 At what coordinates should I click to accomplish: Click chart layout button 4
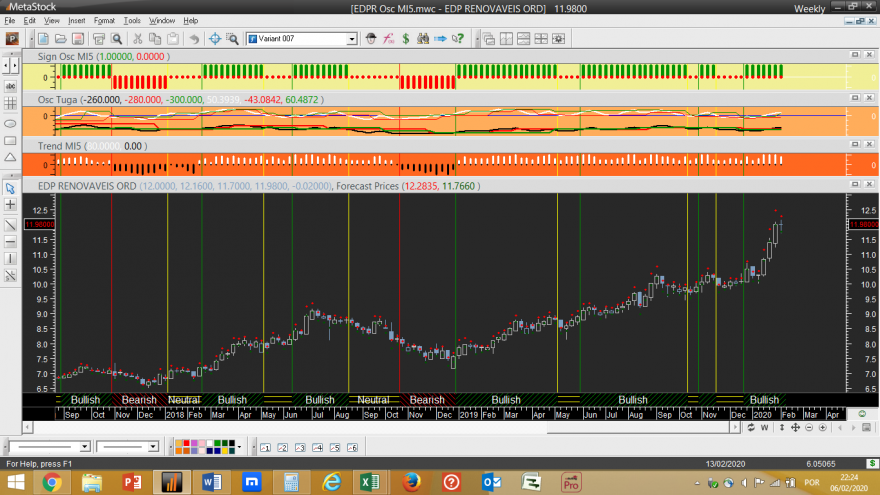(318, 447)
